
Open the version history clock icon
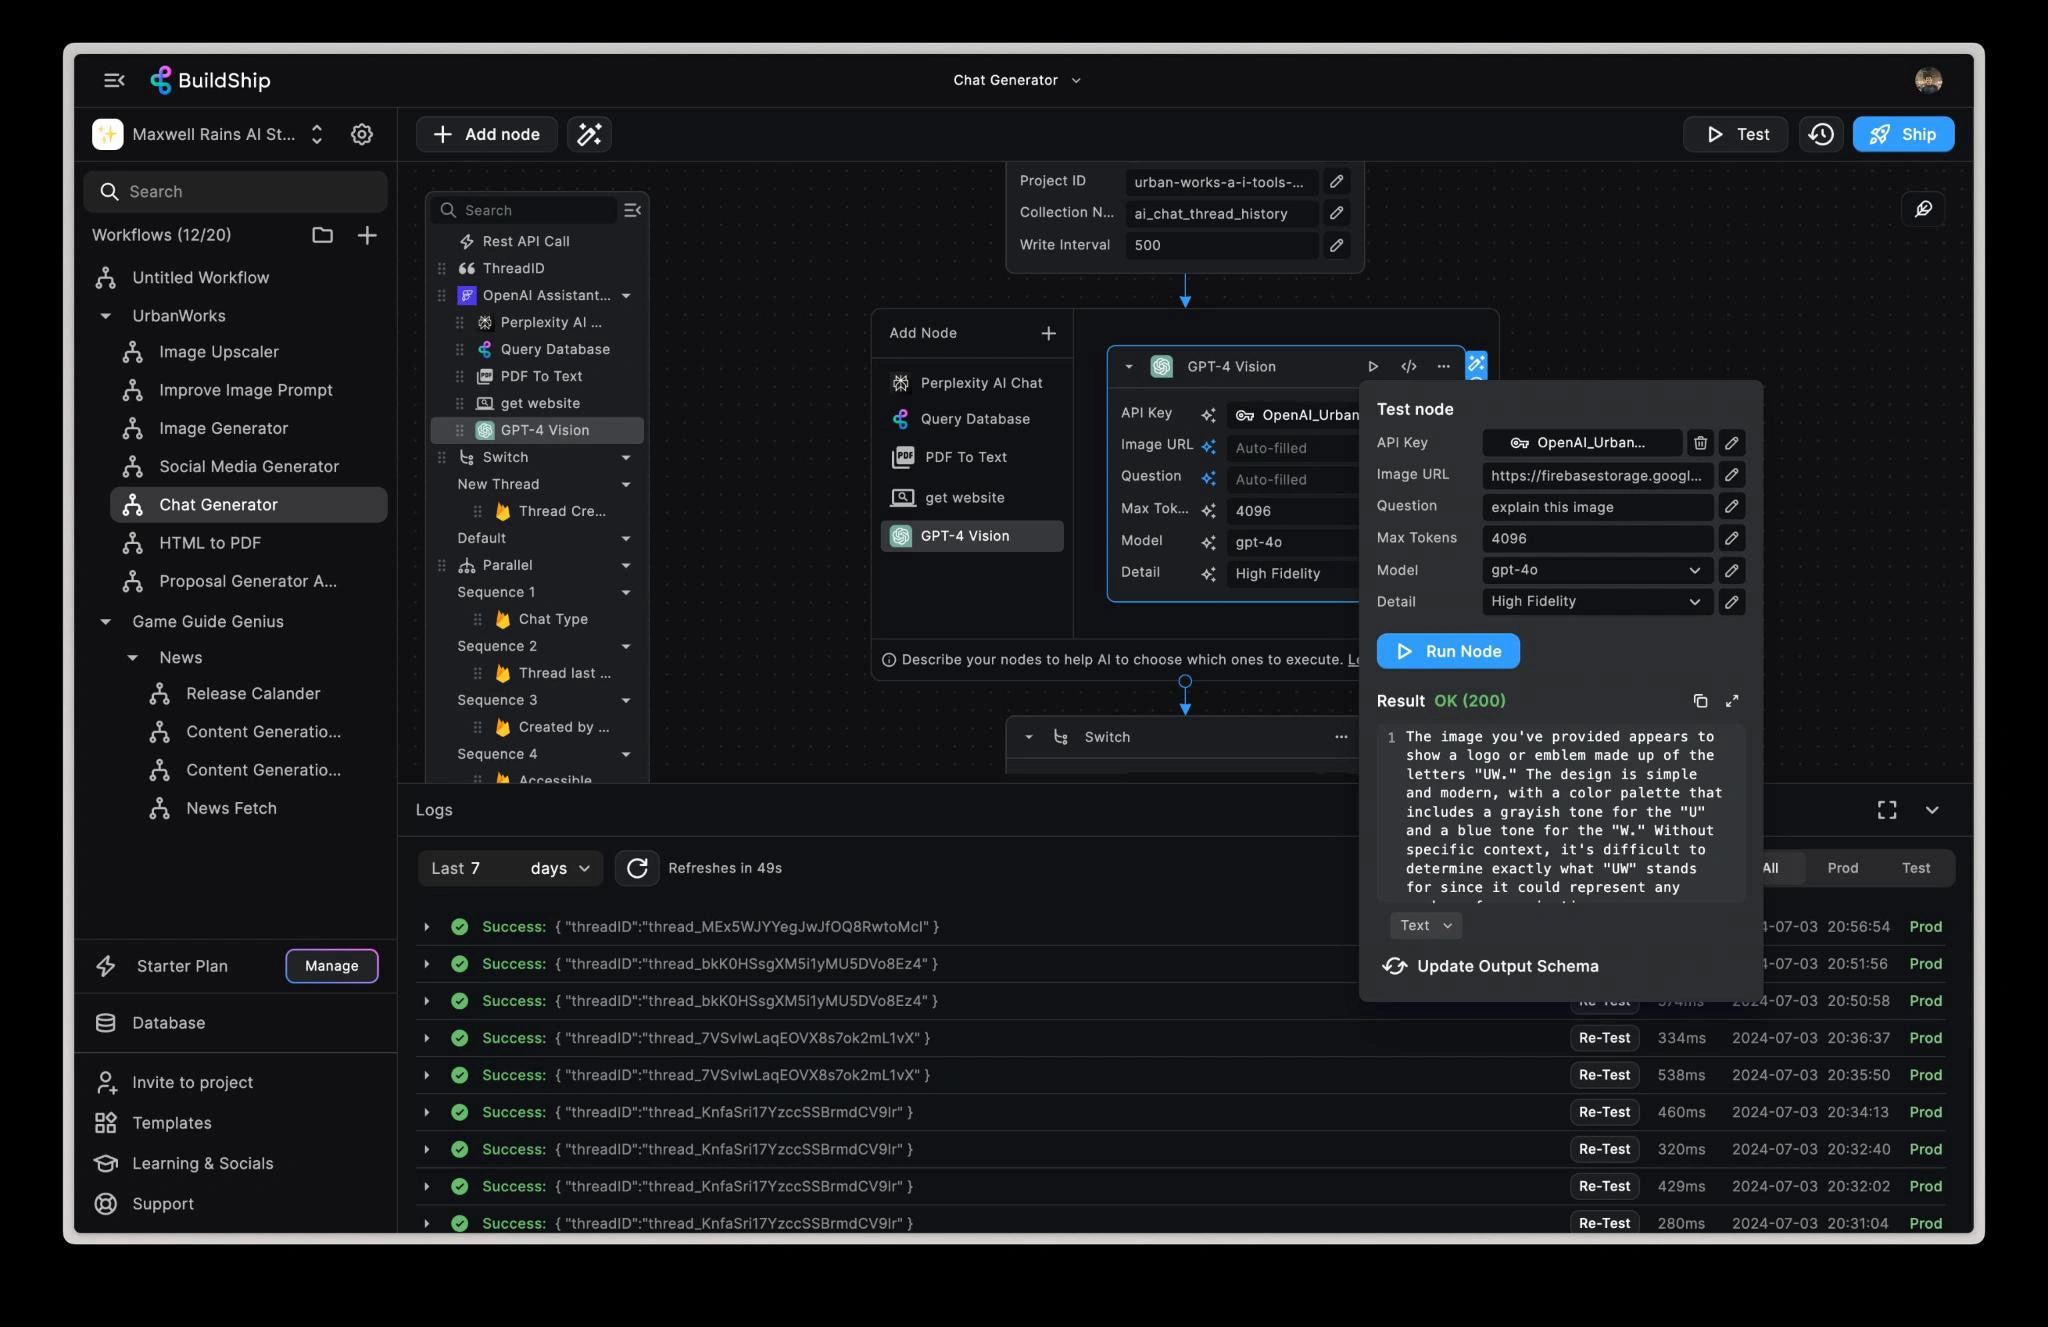(1820, 134)
